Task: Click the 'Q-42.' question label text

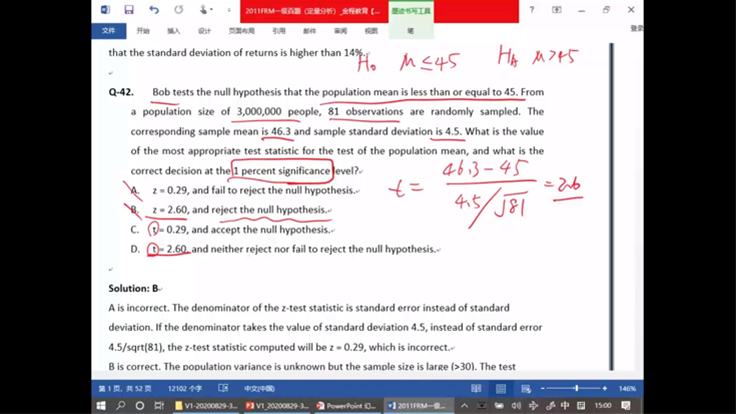Action: [121, 92]
